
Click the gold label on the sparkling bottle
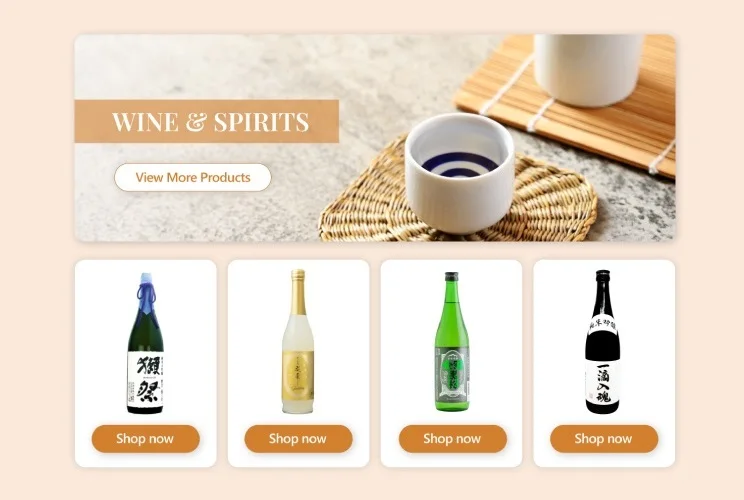click(x=298, y=375)
